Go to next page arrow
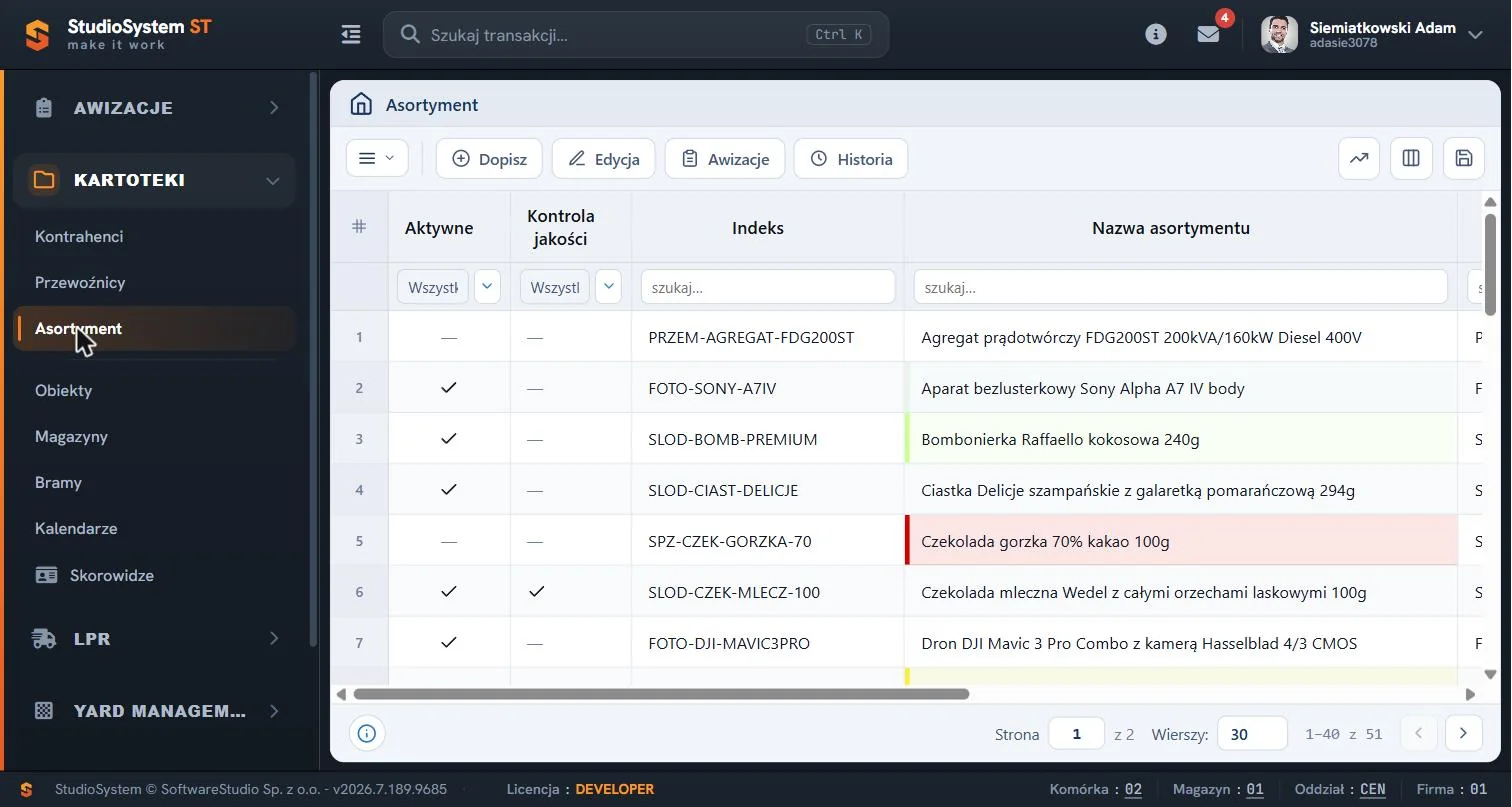This screenshot has width=1512, height=807. 1464,734
